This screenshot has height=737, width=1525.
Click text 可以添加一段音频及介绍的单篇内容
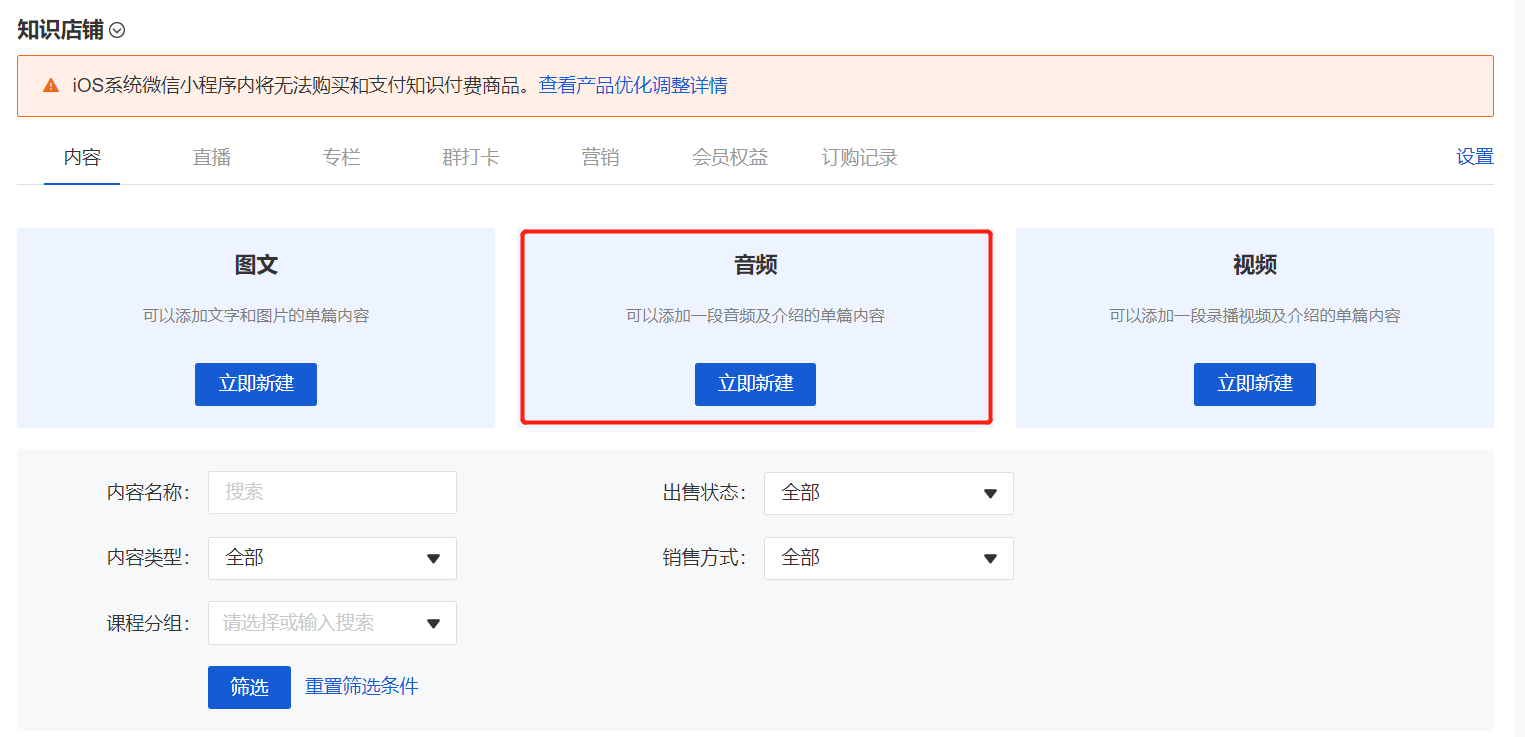[755, 316]
